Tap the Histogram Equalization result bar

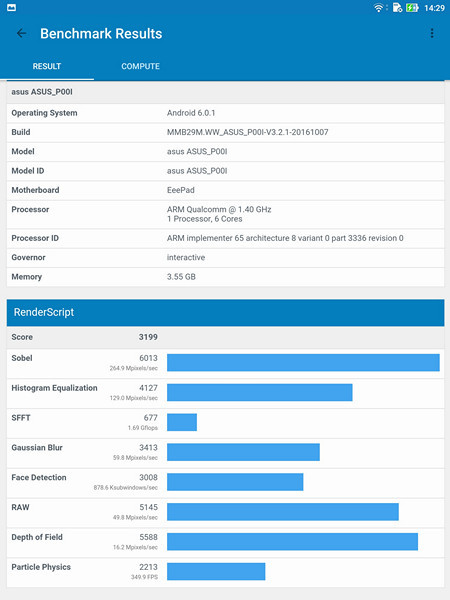point(259,392)
